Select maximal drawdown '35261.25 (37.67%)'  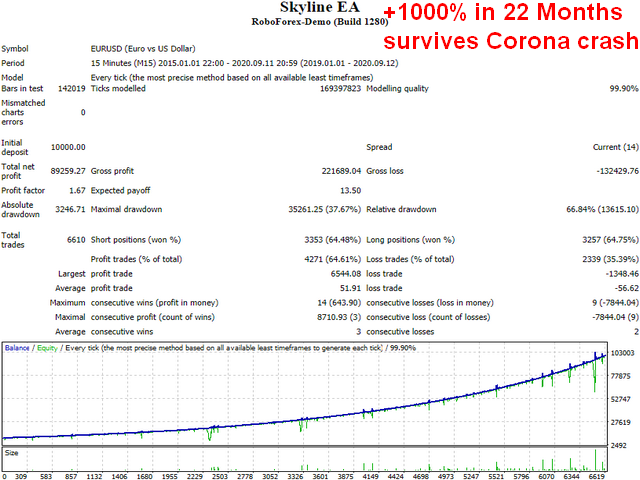pyautogui.click(x=324, y=209)
